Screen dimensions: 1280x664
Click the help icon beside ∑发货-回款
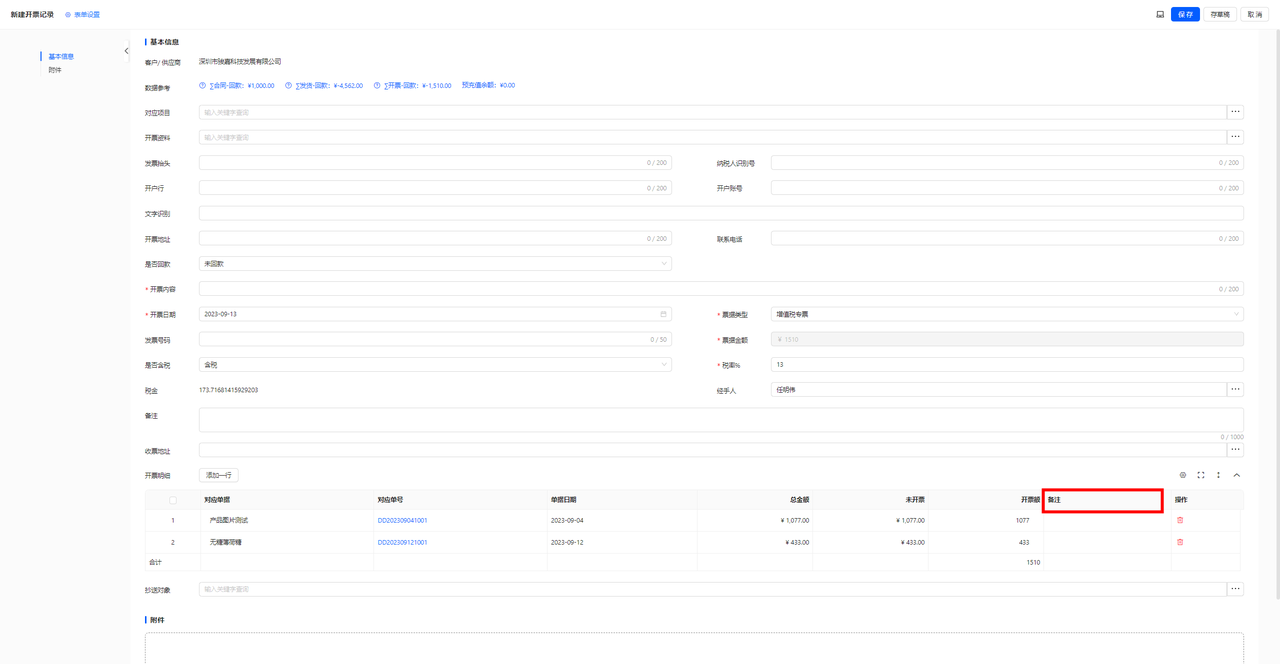tap(289, 85)
